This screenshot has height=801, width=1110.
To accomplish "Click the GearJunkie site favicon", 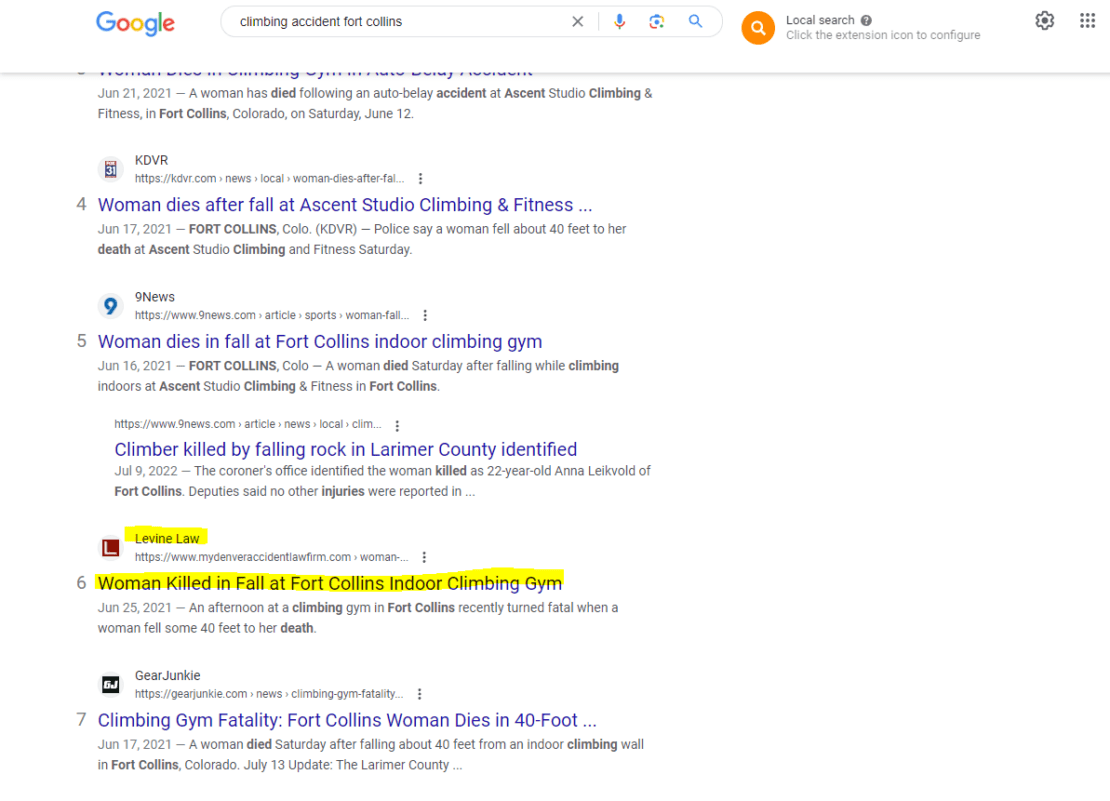I will point(110,684).
